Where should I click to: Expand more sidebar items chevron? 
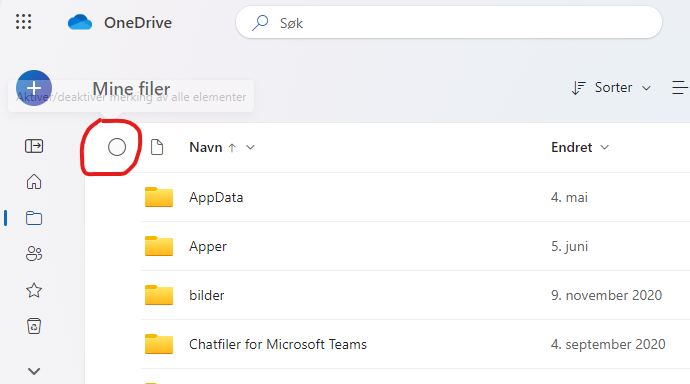click(34, 371)
